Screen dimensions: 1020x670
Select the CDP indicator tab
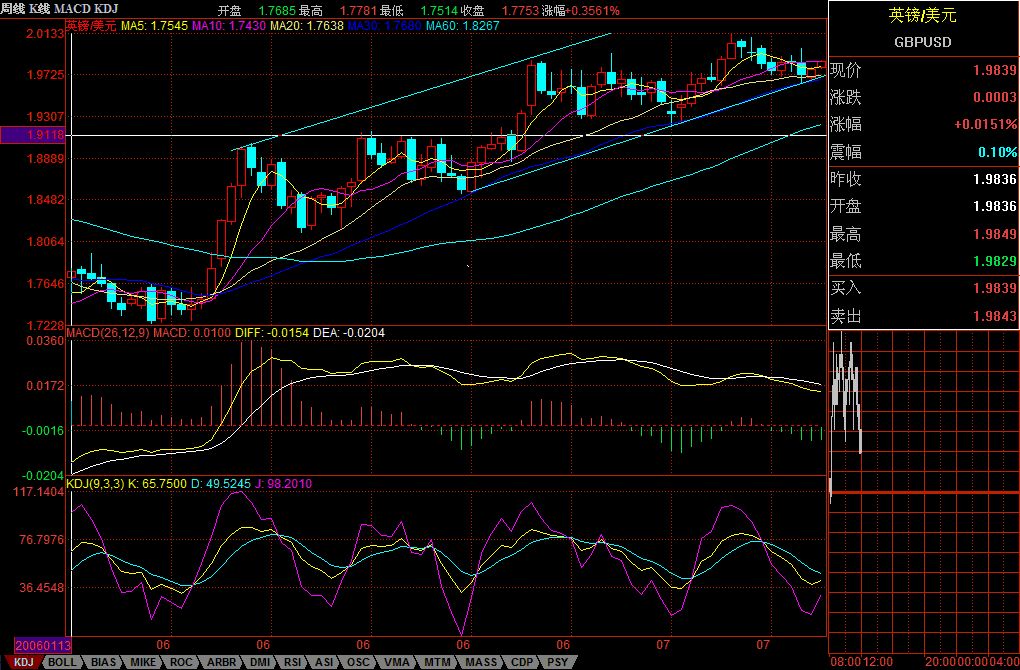click(521, 662)
